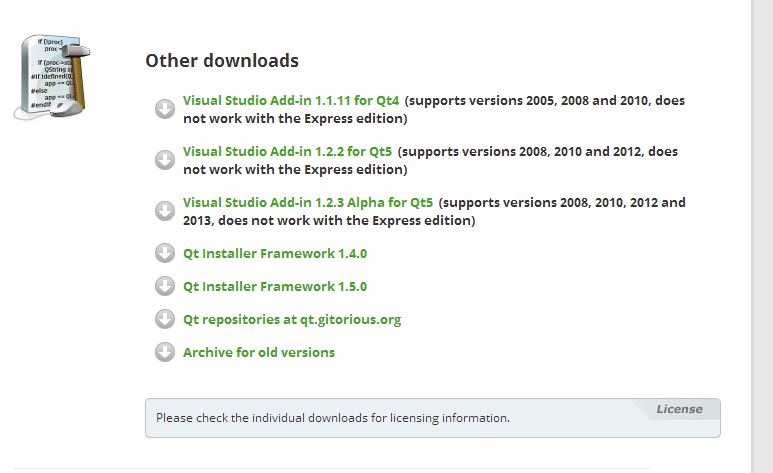Click arrow icon beside Qt repositories link

click(x=165, y=319)
